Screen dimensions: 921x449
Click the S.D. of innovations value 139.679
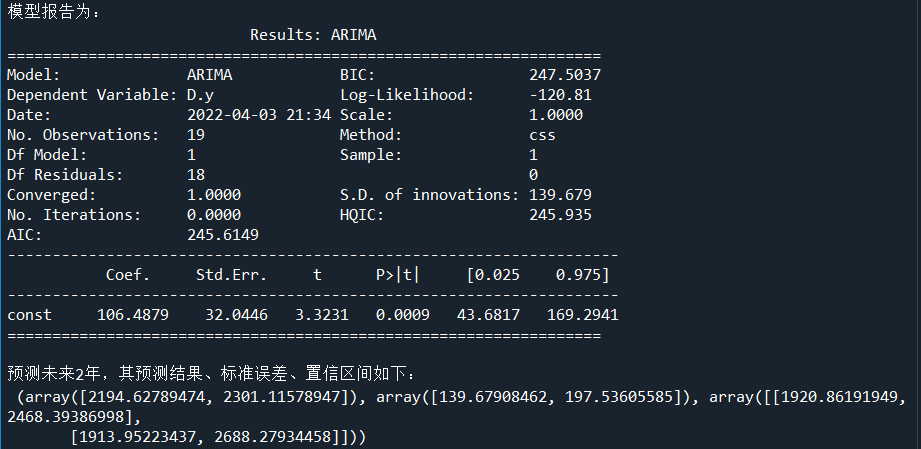point(560,195)
